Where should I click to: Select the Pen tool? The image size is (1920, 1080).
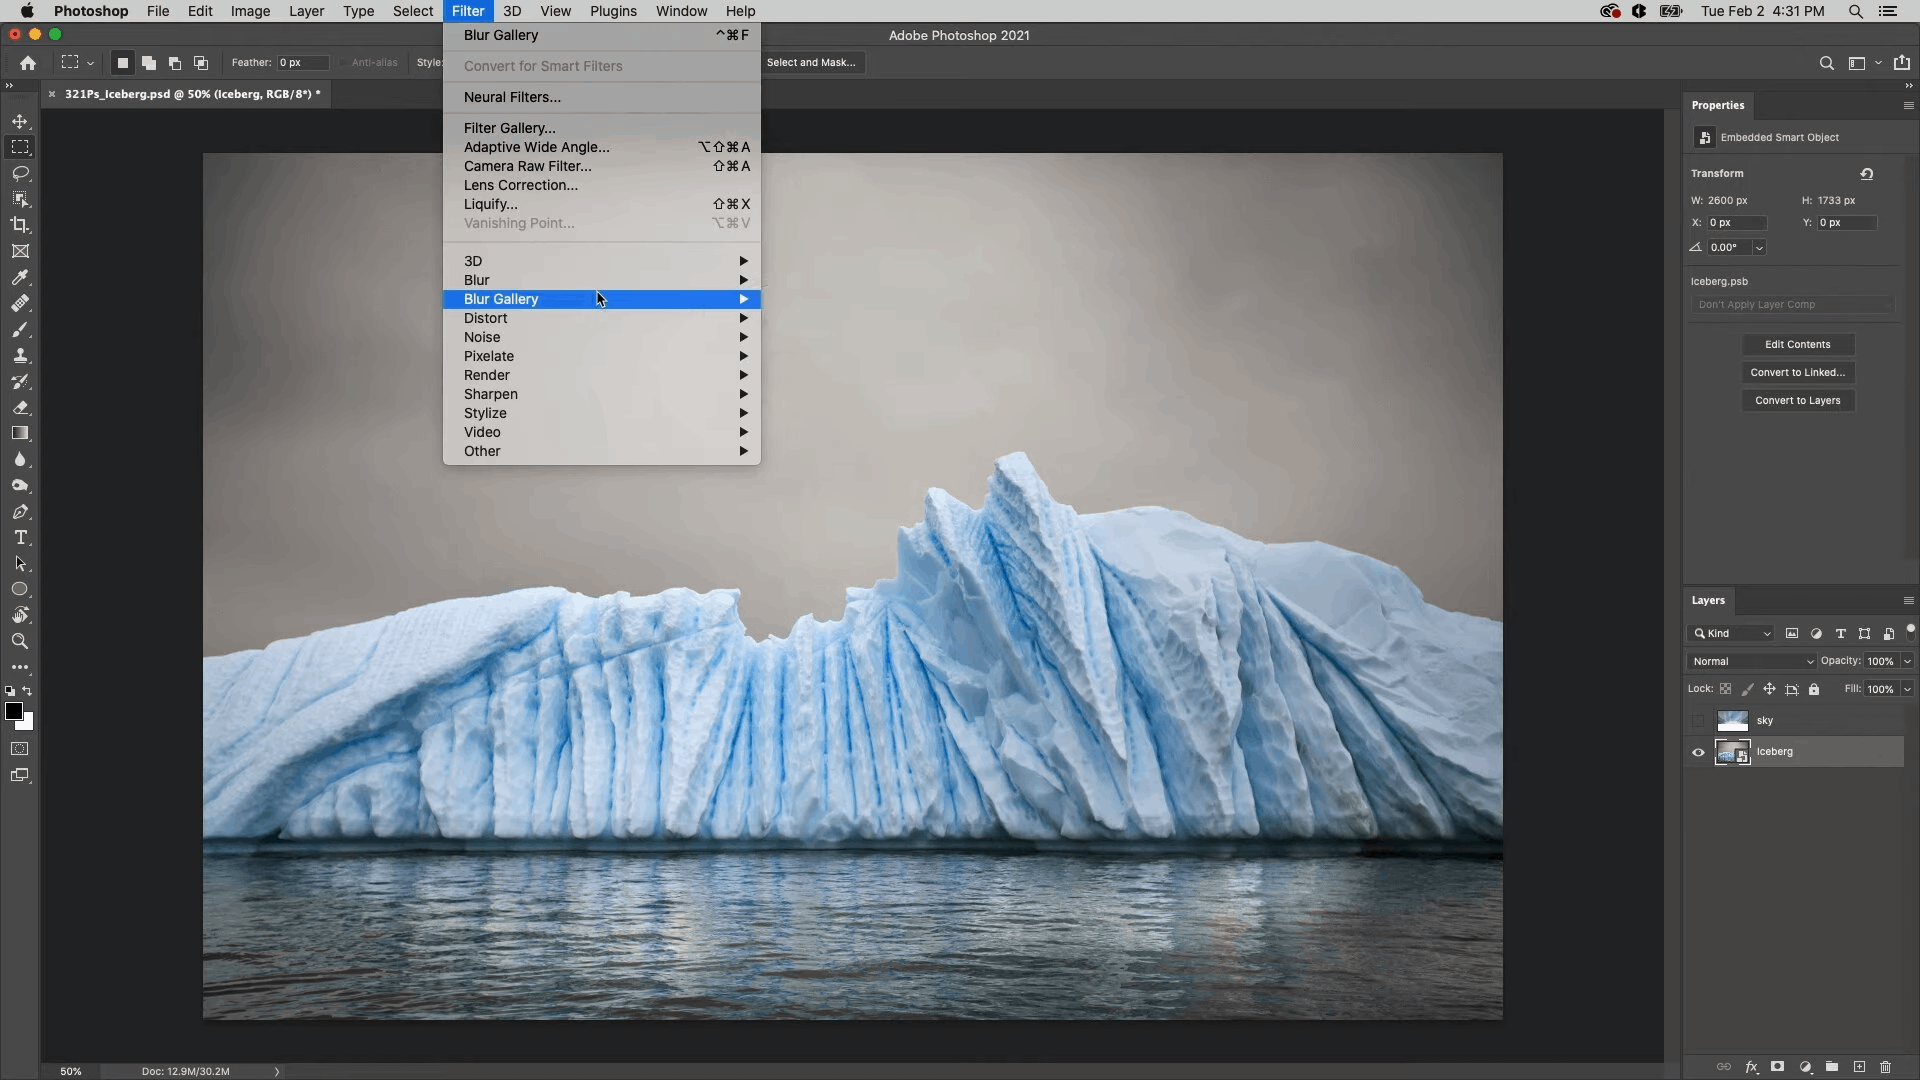(20, 511)
